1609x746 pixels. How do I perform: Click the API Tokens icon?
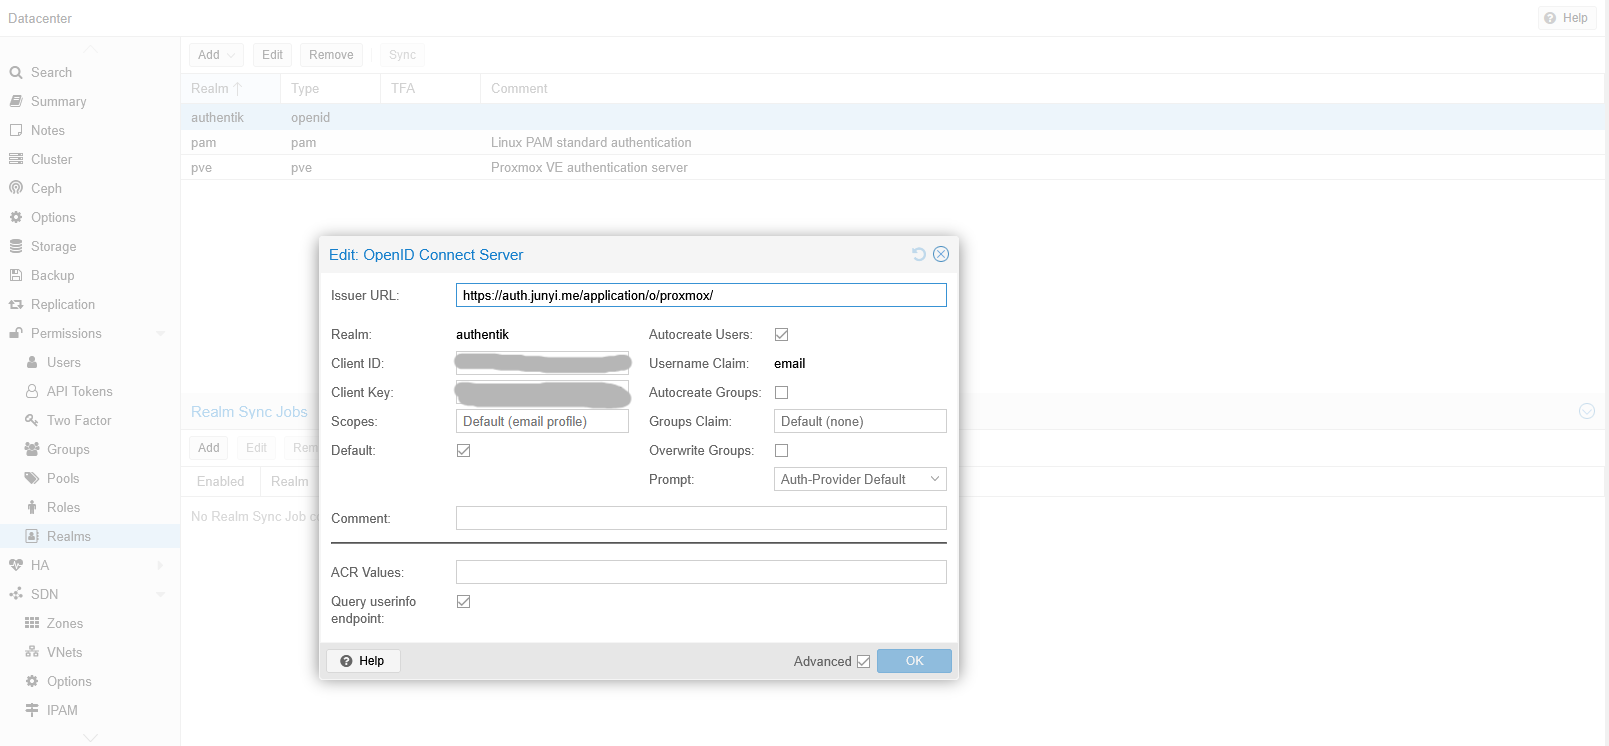click(32, 391)
